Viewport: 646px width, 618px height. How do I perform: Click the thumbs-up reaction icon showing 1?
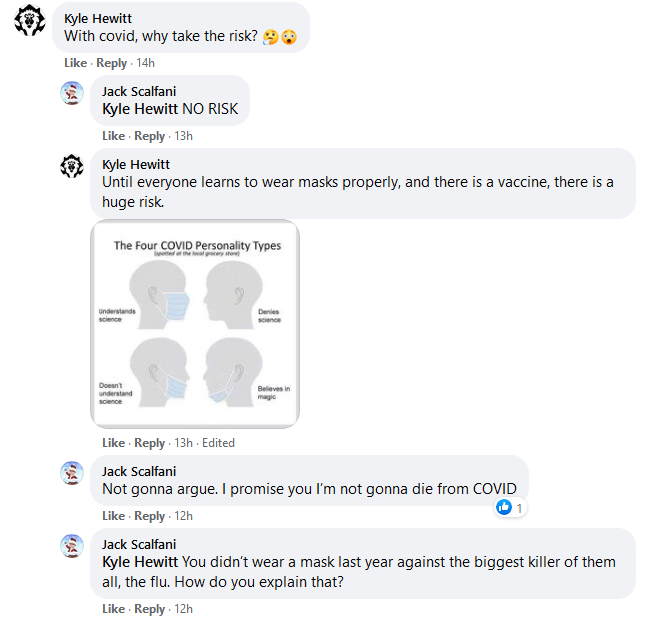(504, 507)
